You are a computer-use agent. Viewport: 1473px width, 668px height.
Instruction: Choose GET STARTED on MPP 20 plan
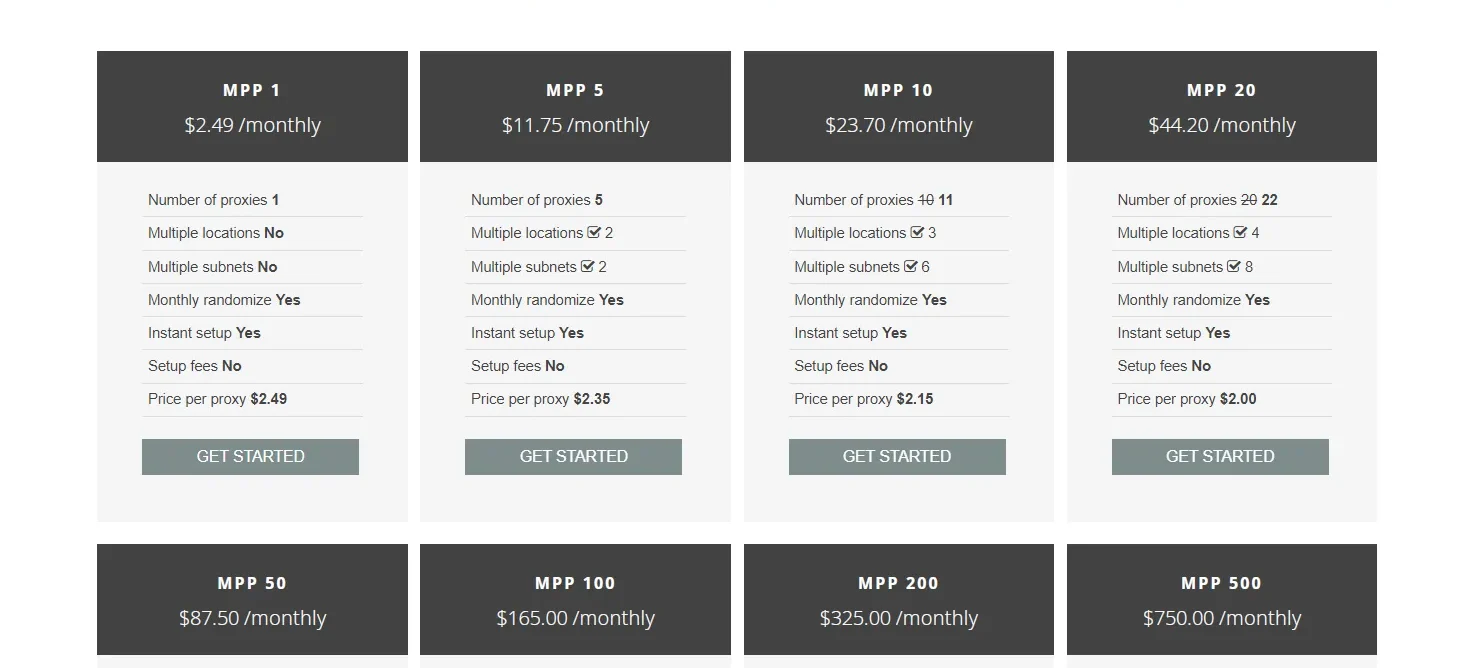click(x=1220, y=456)
